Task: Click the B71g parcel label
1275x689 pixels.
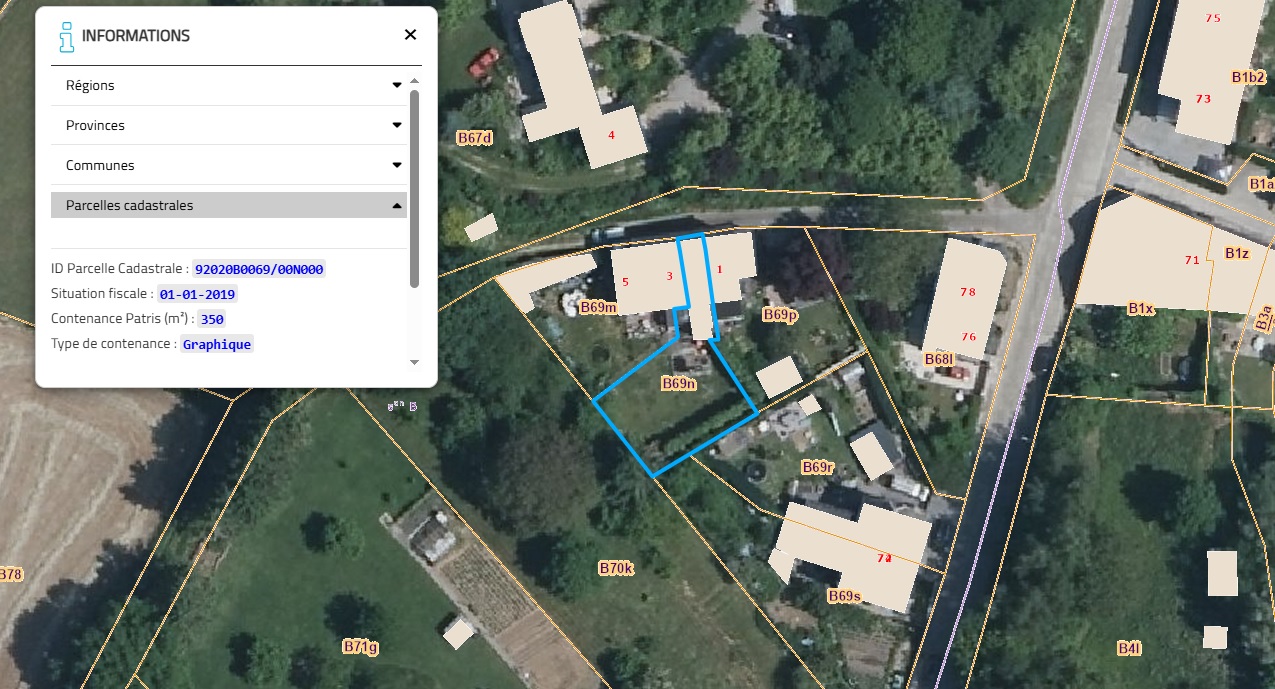Action: point(360,647)
